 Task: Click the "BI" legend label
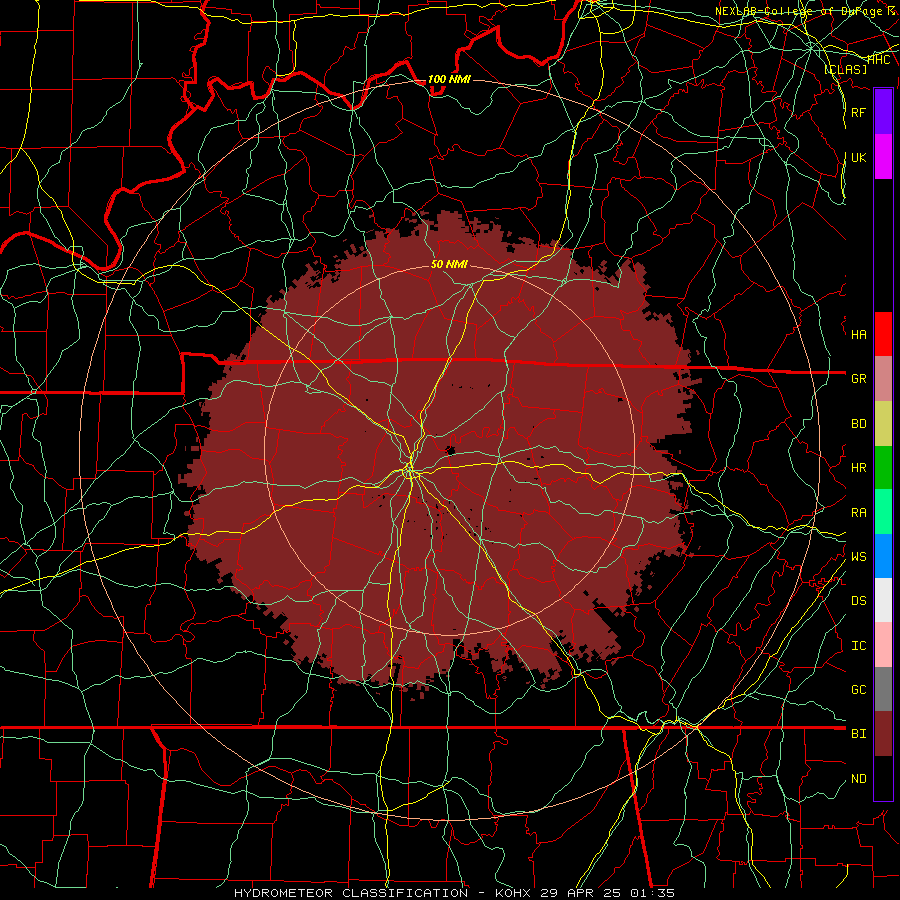tap(858, 734)
